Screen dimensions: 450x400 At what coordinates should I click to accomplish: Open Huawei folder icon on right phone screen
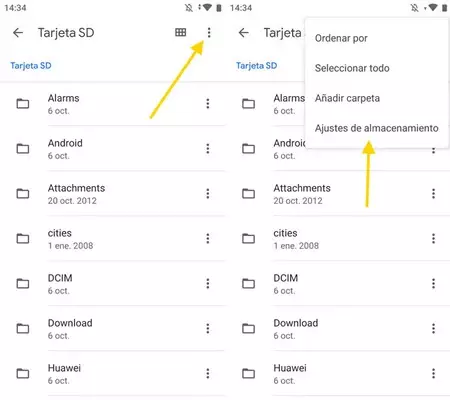point(248,373)
